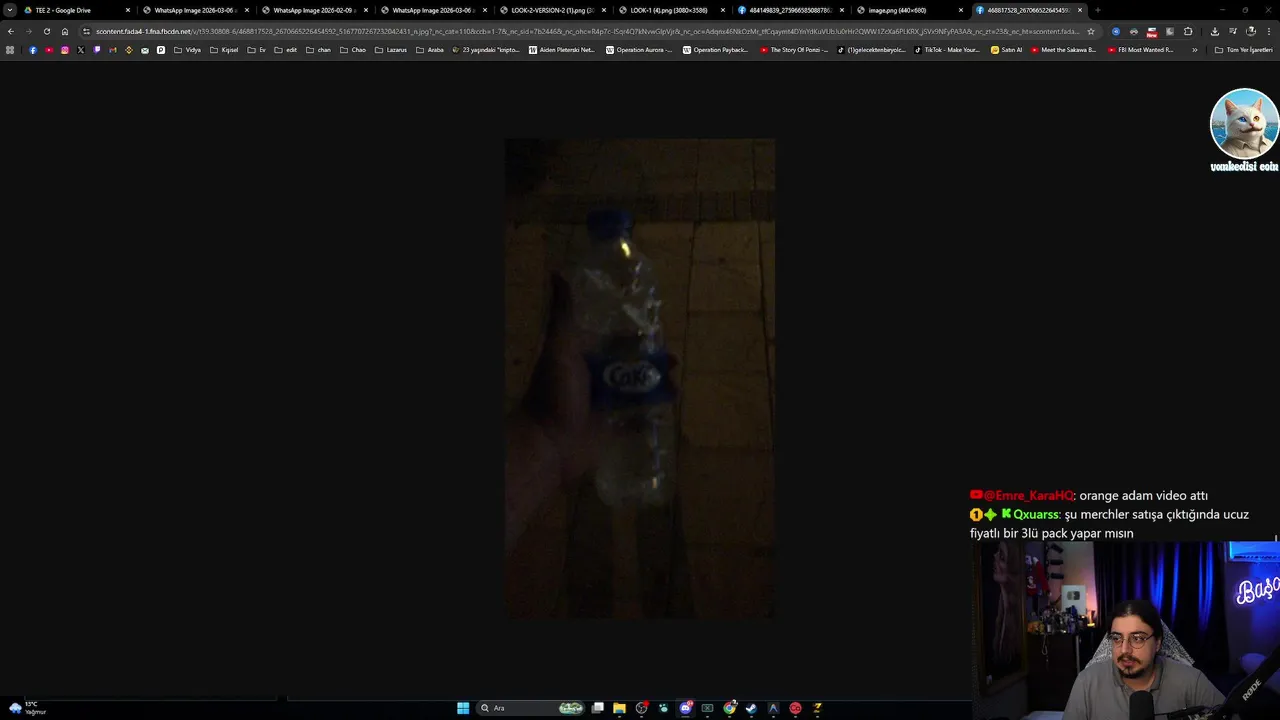The width and height of the screenshot is (1280, 720).
Task: Open the Vidya bookmarks folder
Action: coord(187,50)
